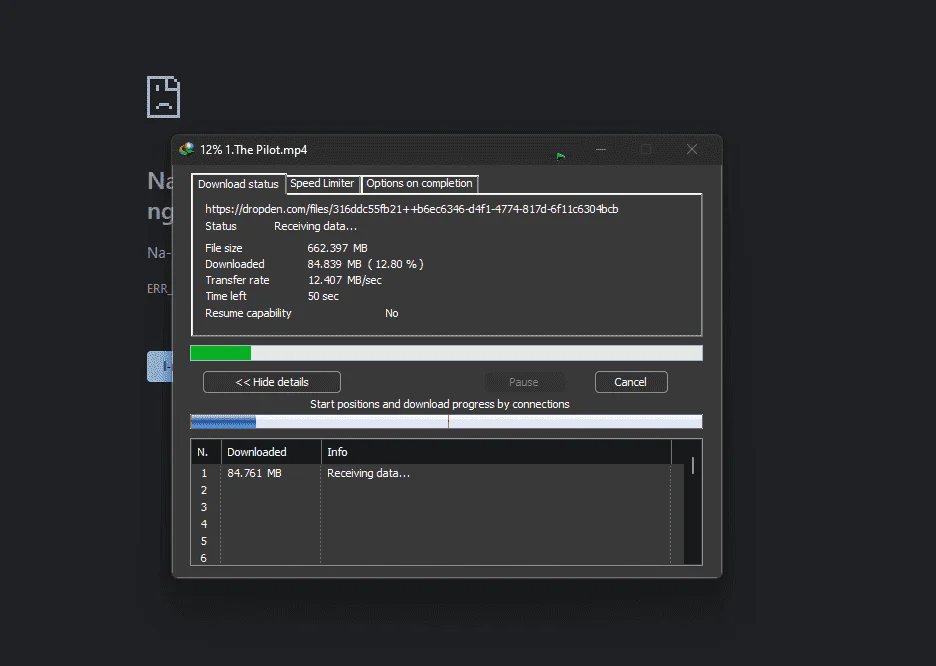Viewport: 936px width, 666px height.
Task: Click the Info column header
Action: tap(496, 452)
